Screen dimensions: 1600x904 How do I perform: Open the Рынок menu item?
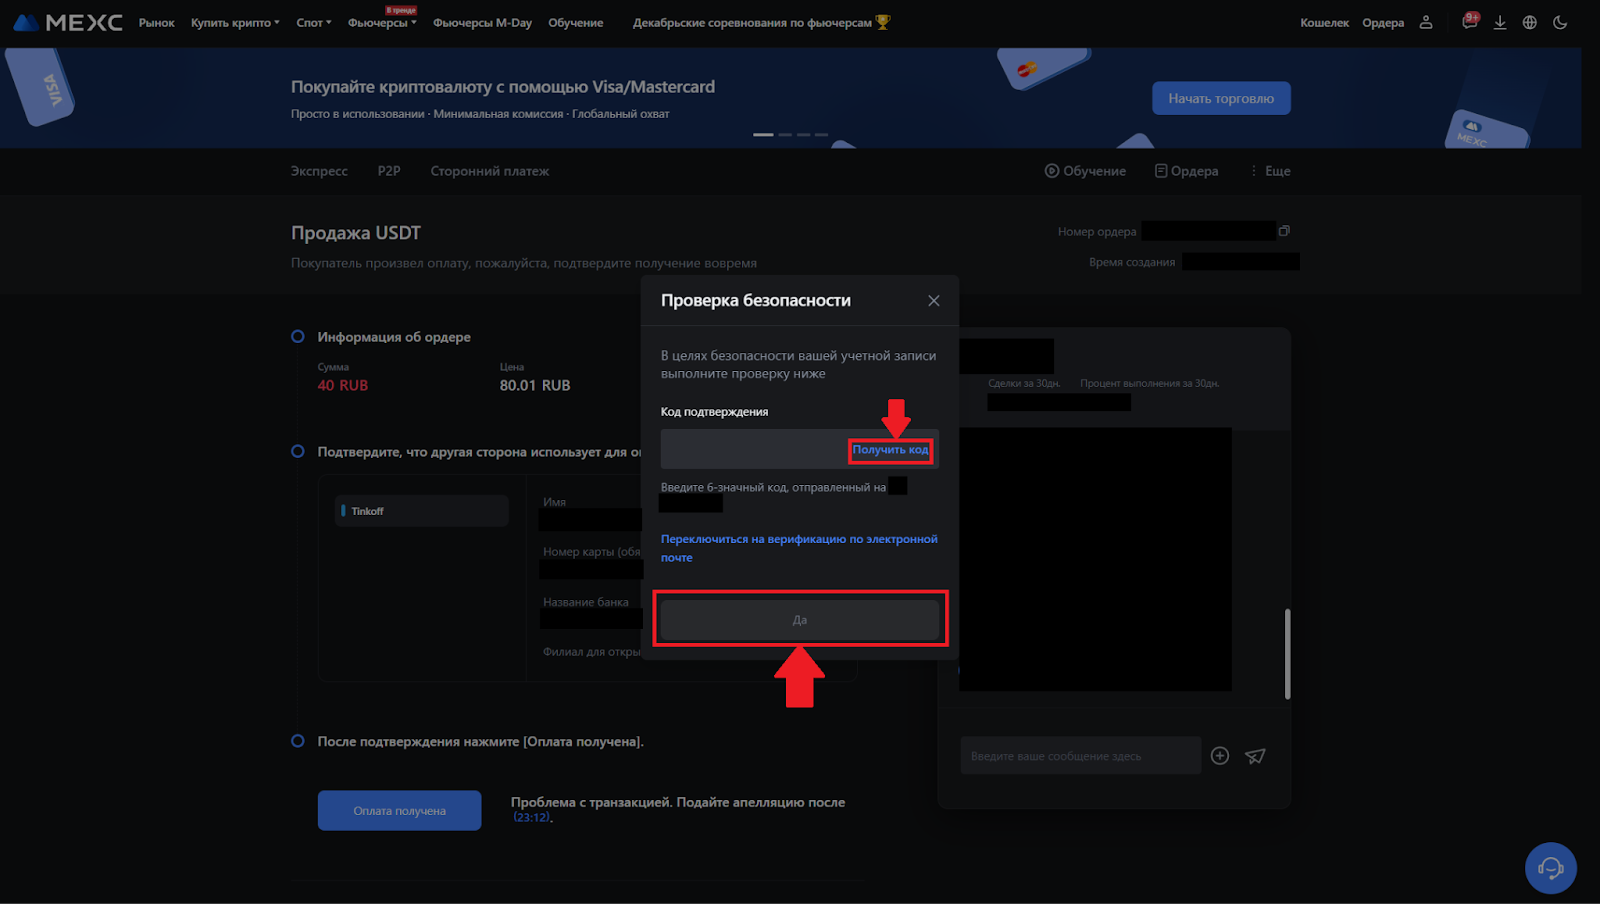(x=156, y=22)
